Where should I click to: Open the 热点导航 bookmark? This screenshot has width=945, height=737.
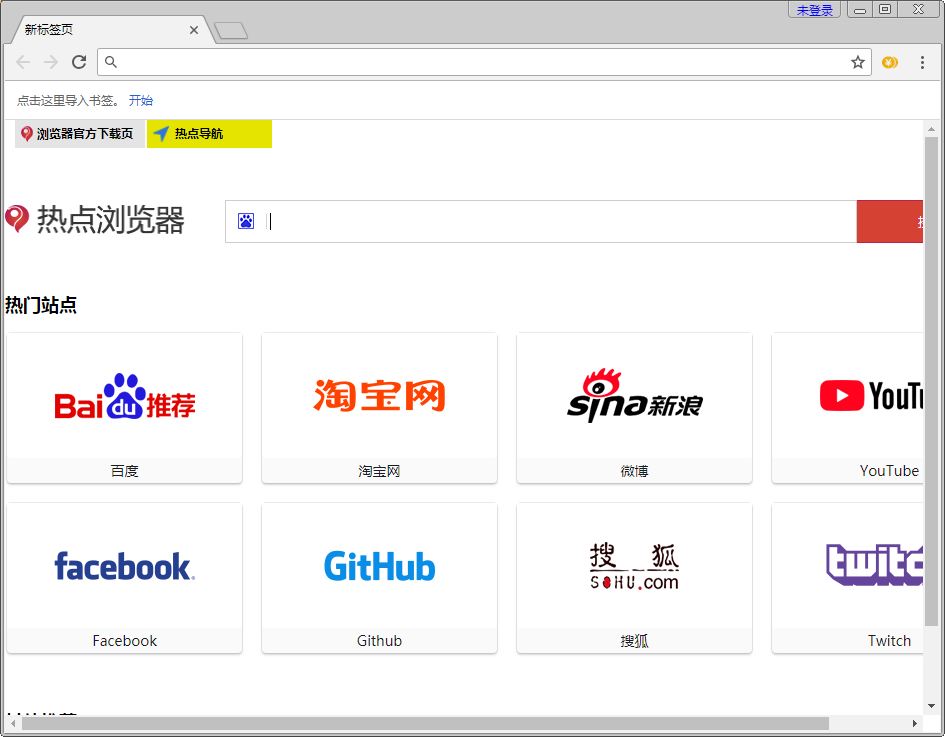209,134
